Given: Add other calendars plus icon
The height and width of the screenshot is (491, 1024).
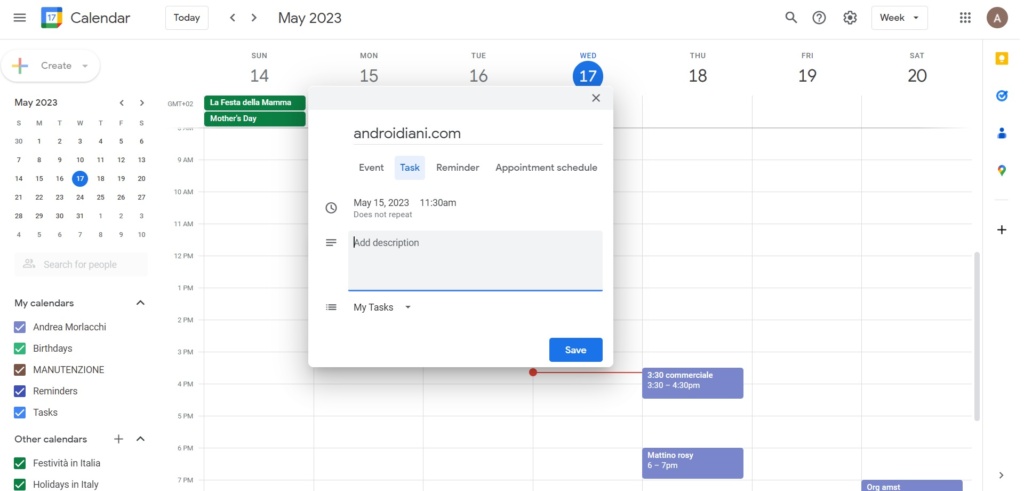Looking at the screenshot, I should (118, 439).
